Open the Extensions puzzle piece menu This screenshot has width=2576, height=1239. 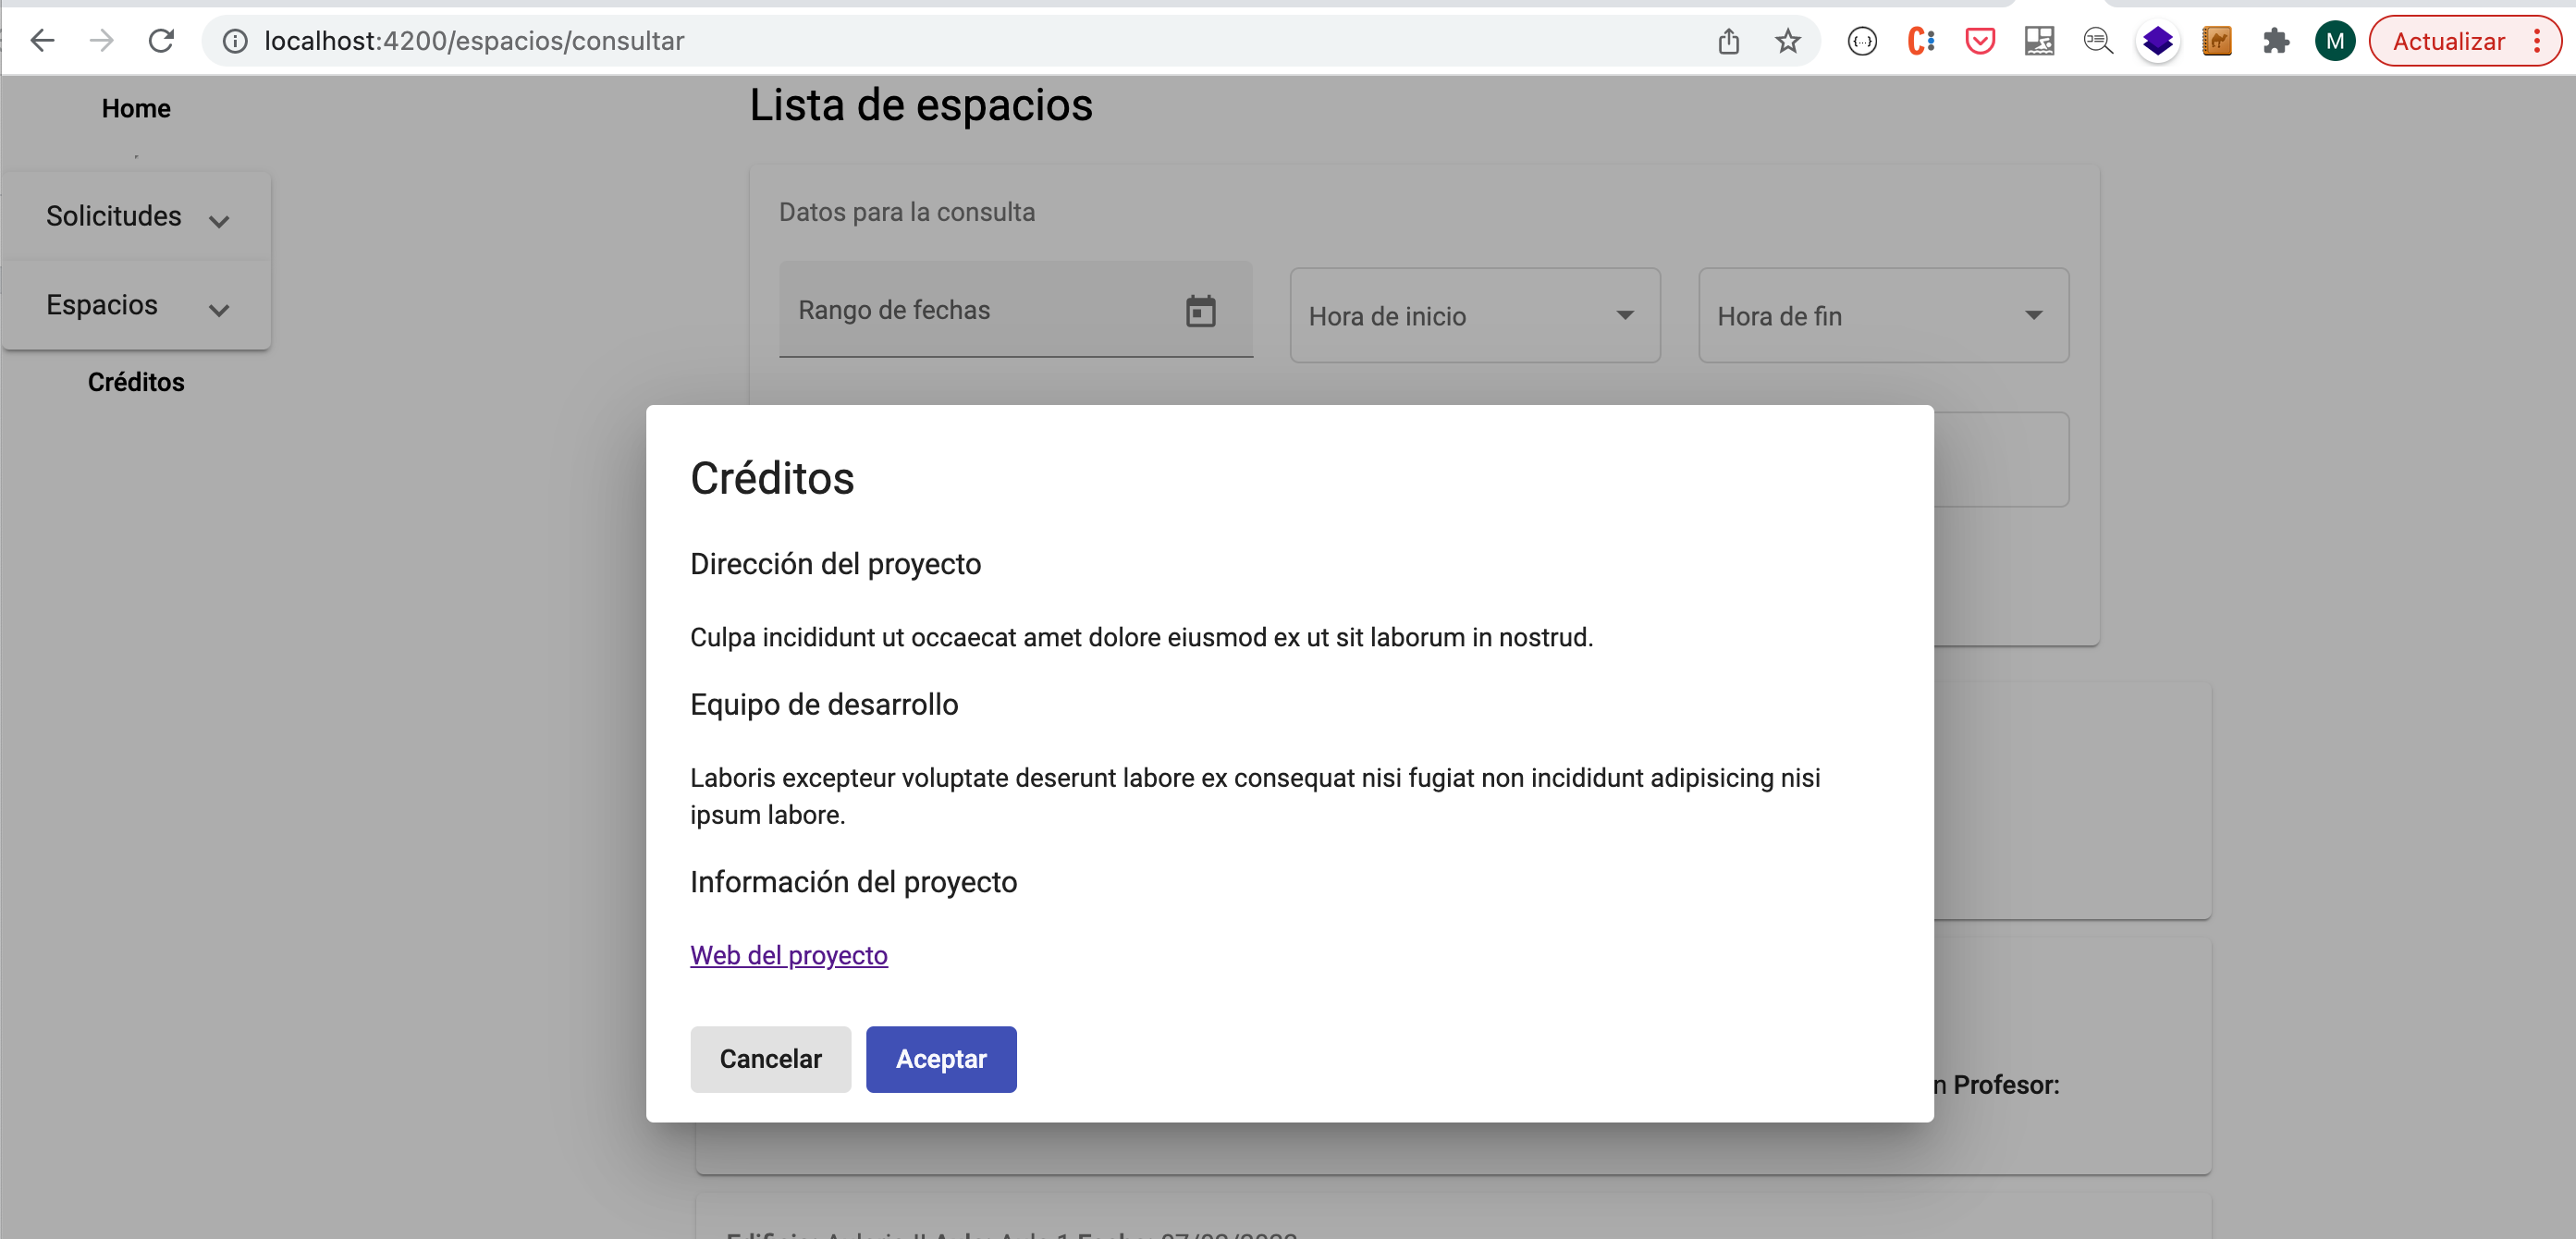click(x=2276, y=41)
